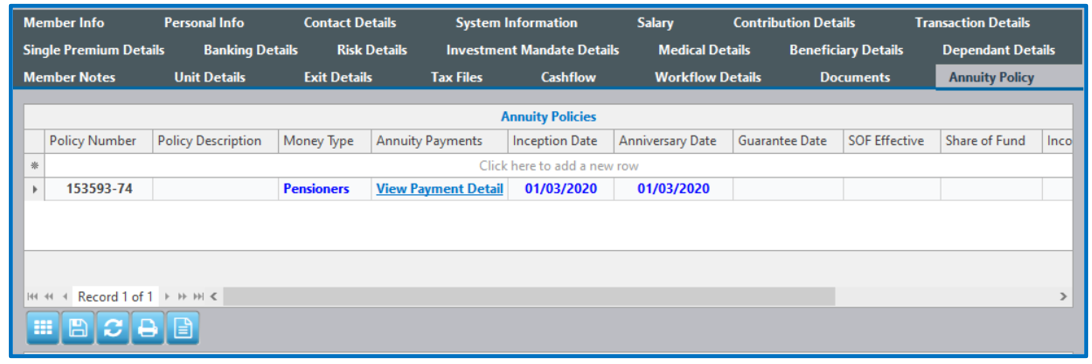Go to last record navigator arrow
Screen dimensions: 1092x364
coord(198,296)
